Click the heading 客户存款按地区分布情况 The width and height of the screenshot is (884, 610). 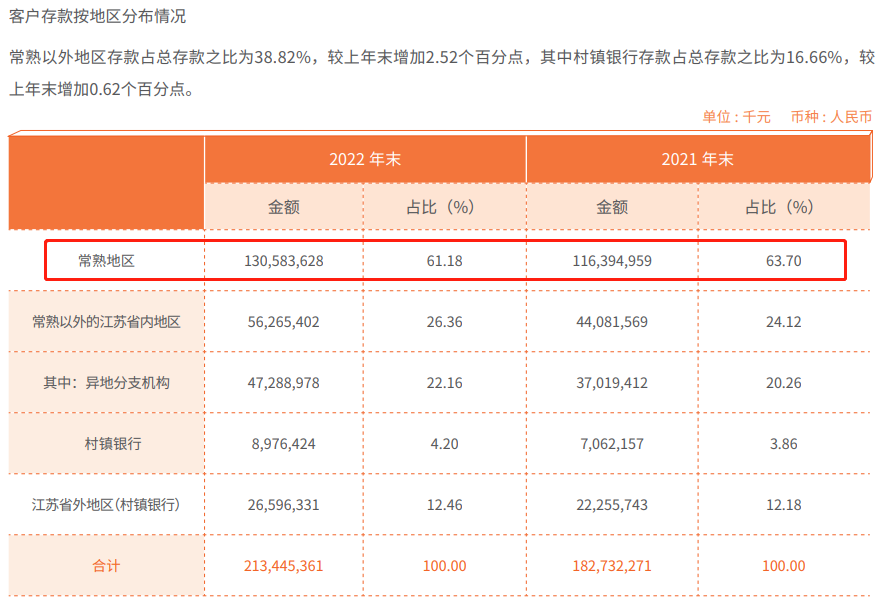click(x=98, y=16)
